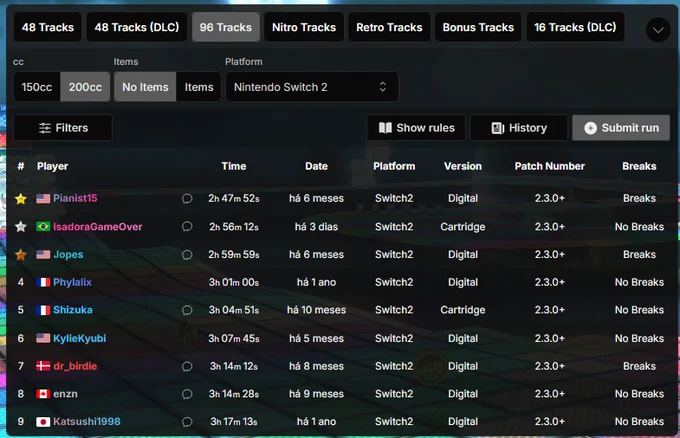Open IsadoraGameOver's player profile
680x438 pixels.
click(x=98, y=226)
